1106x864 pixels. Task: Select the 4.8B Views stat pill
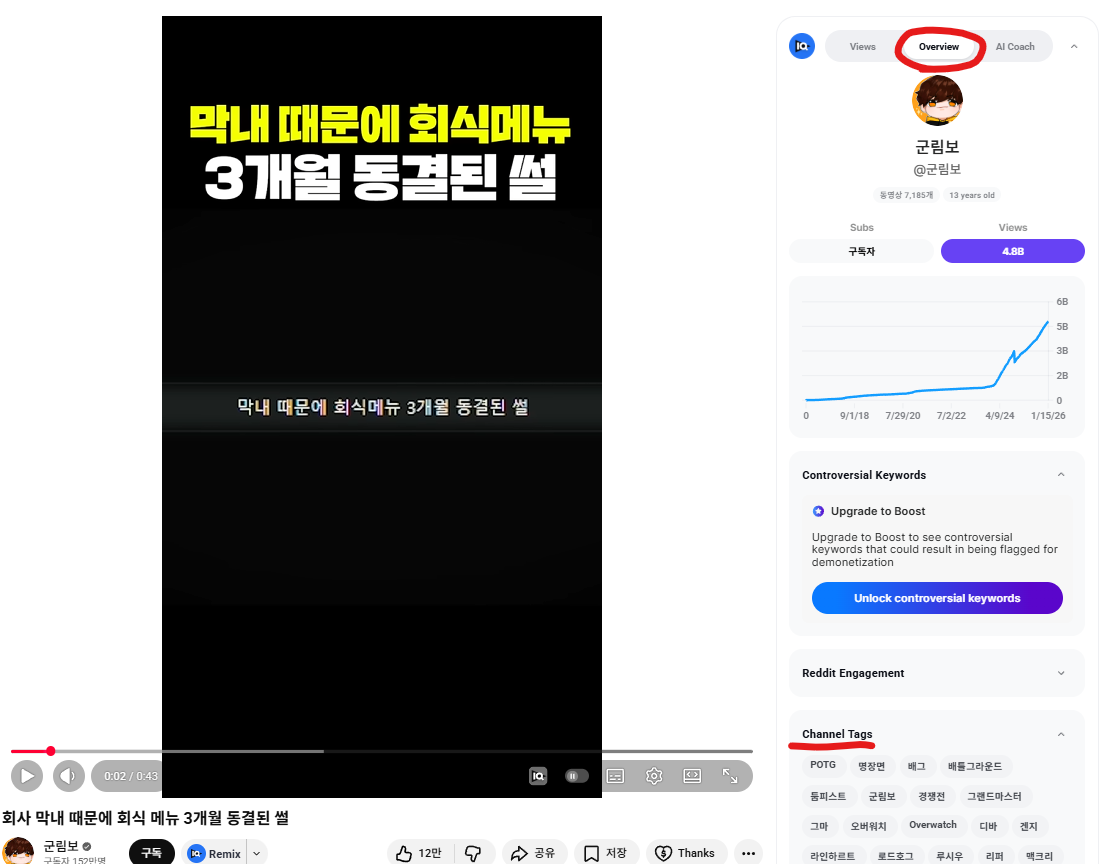click(x=1012, y=251)
